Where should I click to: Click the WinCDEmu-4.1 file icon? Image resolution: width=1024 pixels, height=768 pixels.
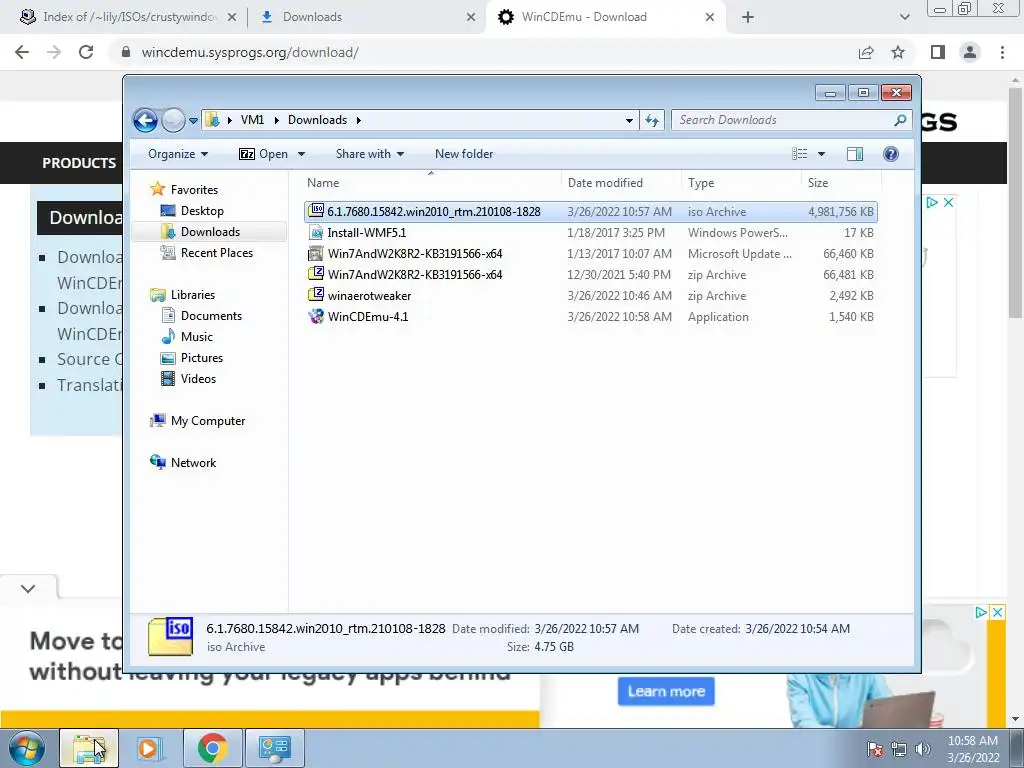[316, 317]
